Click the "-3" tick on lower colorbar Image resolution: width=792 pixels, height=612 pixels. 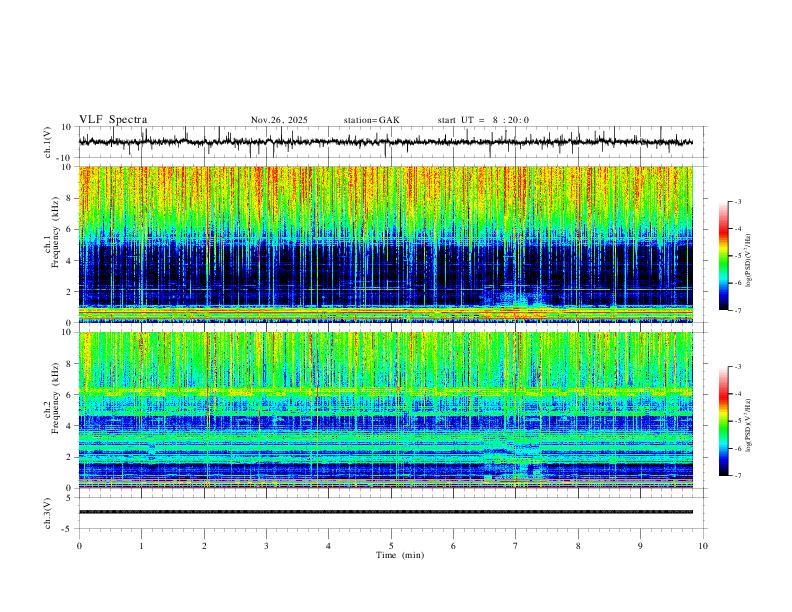(738, 367)
